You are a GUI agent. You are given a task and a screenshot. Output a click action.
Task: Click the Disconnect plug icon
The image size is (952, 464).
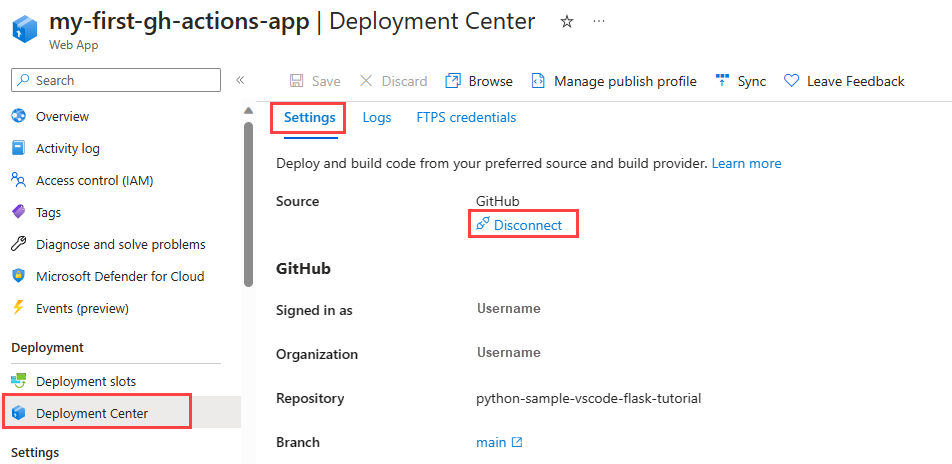(x=483, y=224)
